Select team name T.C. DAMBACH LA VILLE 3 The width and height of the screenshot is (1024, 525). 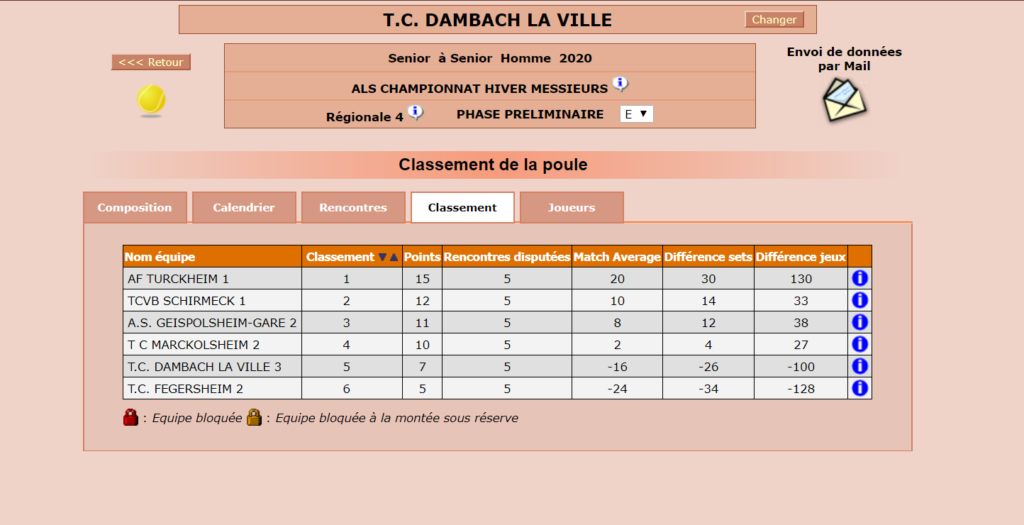204,367
